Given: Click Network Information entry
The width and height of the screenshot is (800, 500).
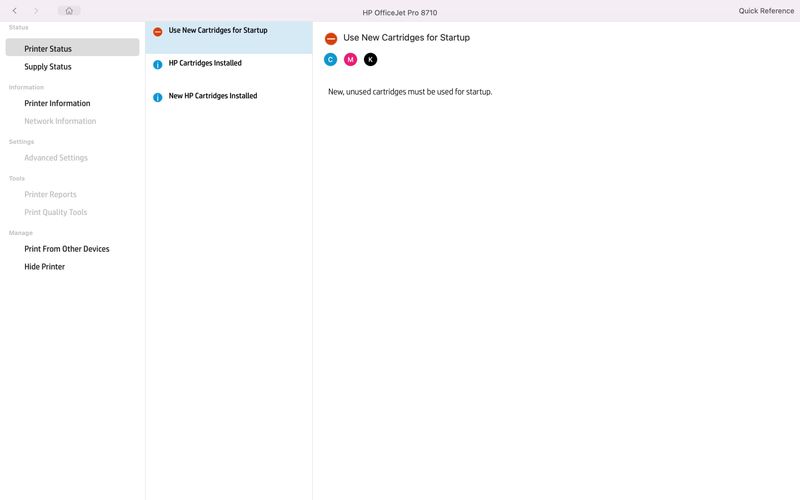Looking at the screenshot, I should pos(60,121).
